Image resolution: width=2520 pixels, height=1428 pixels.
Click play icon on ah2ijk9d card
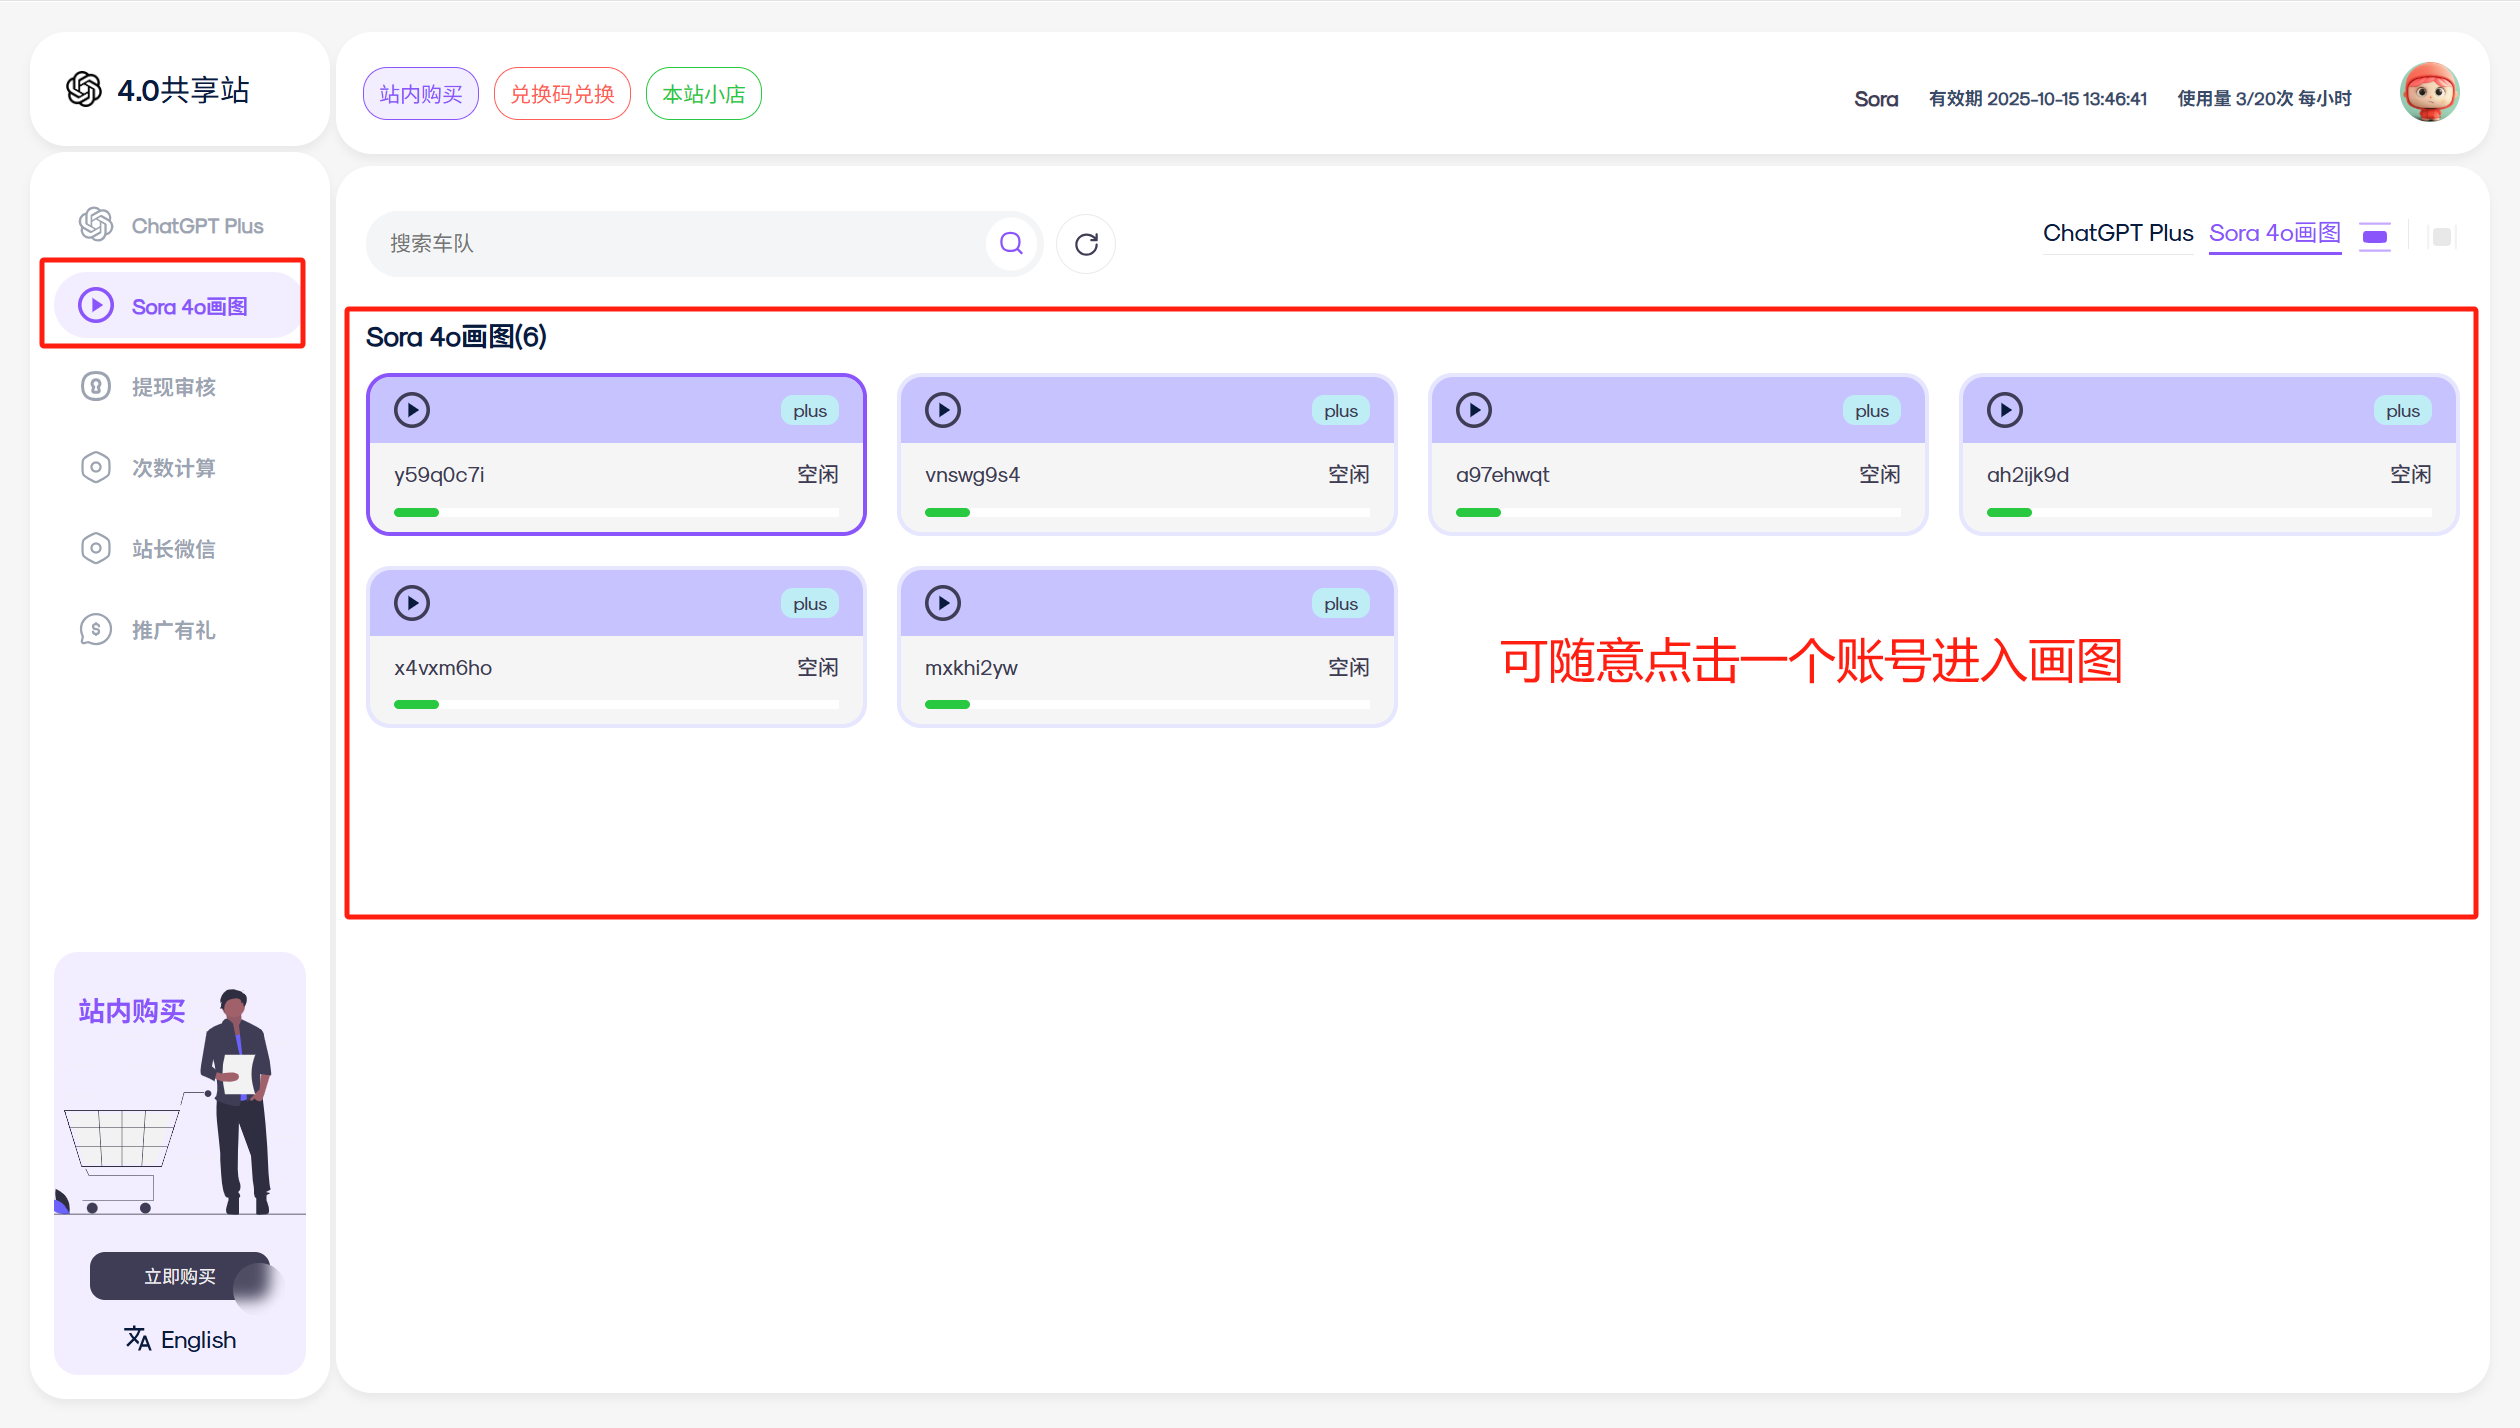2005,410
